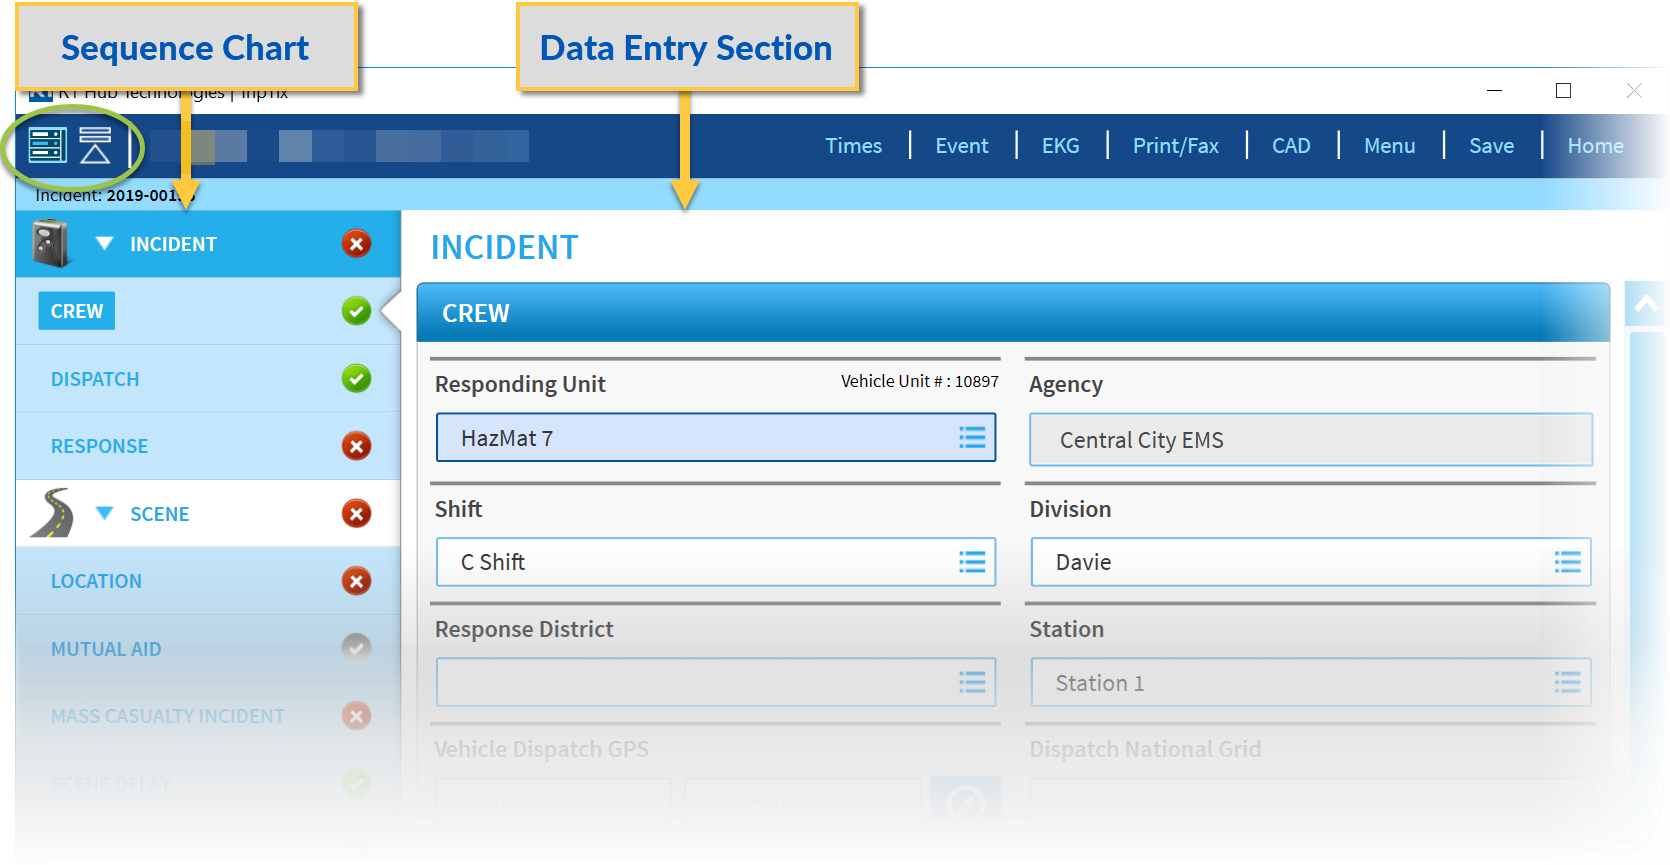
Task: Select the MUTUAL AID step in the sidebar
Action: [106, 649]
